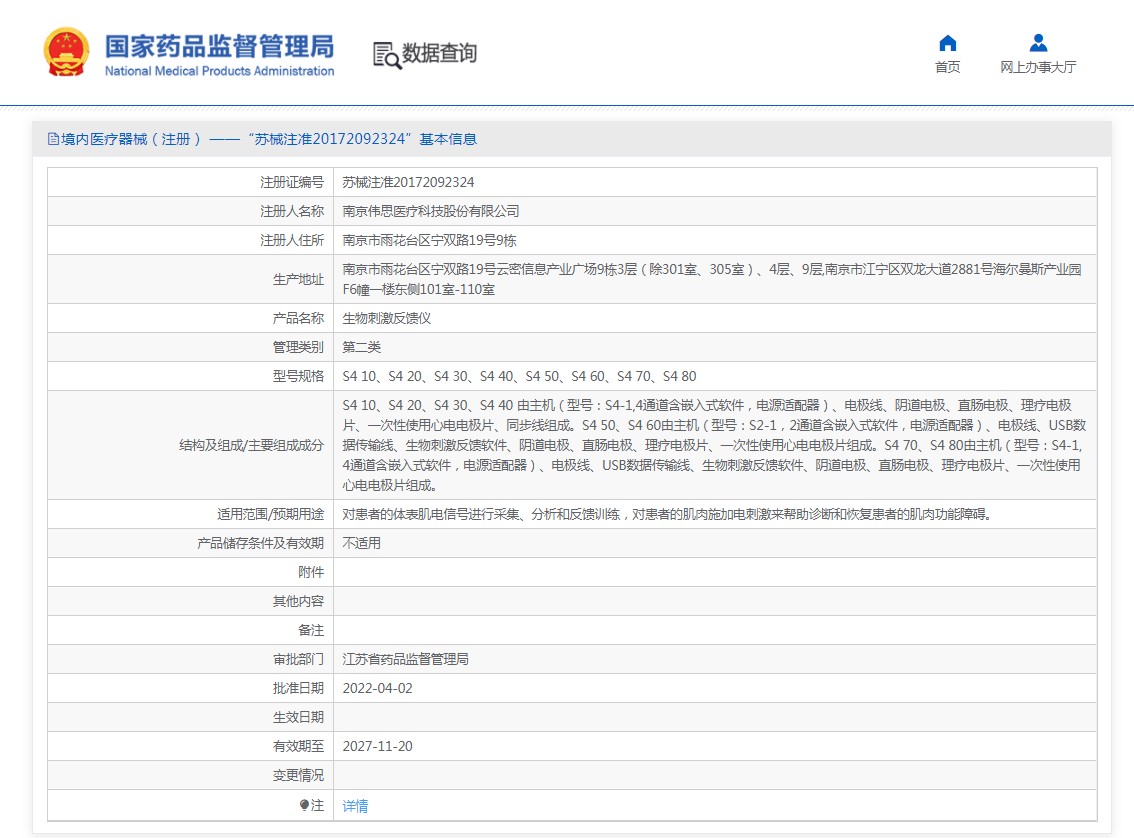Click the 审批部门 label
The width and height of the screenshot is (1134, 838).
pyautogui.click(x=298, y=659)
